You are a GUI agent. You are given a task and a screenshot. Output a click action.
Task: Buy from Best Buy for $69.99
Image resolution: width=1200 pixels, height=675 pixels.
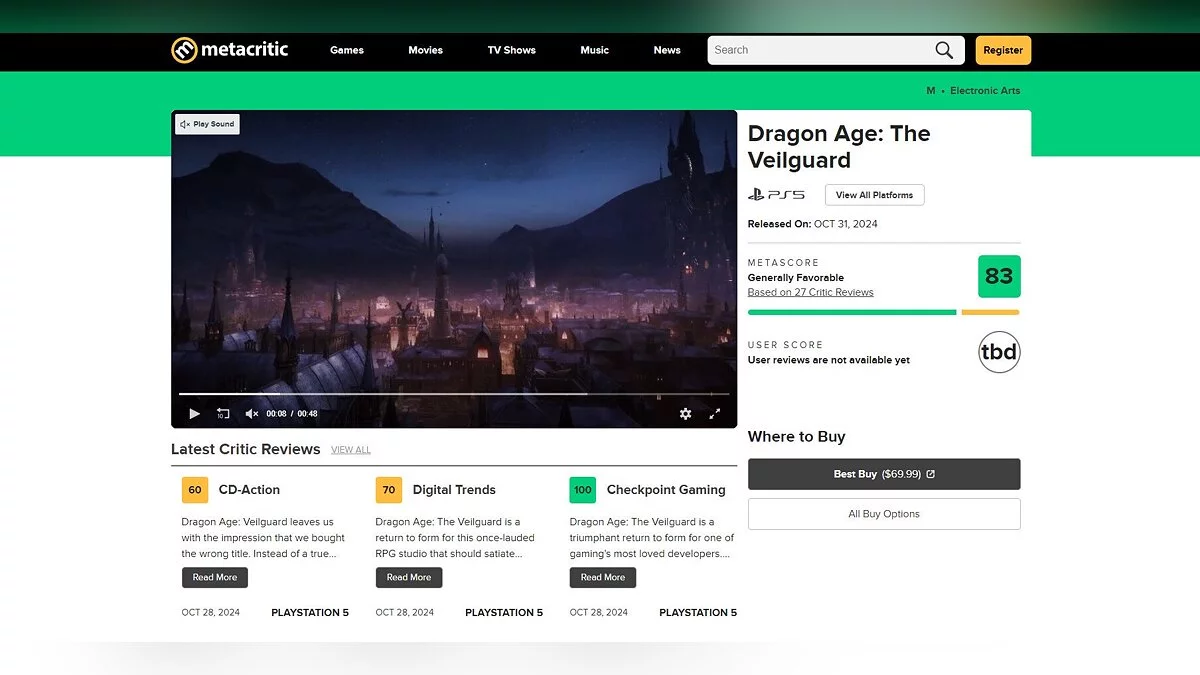click(x=884, y=474)
